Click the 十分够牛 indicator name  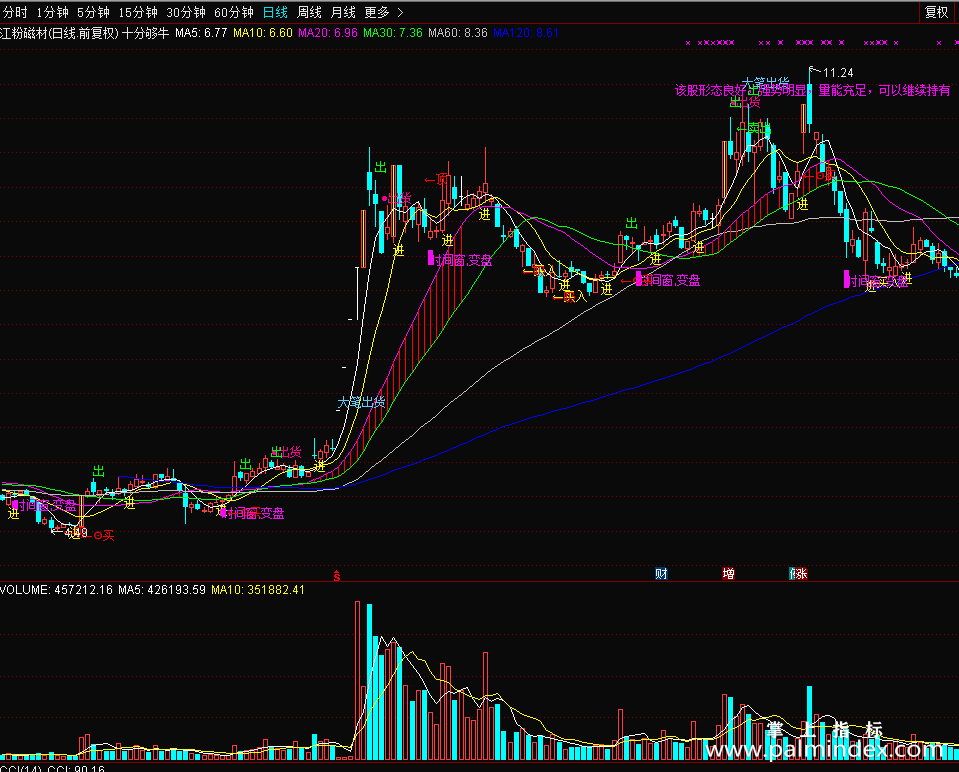[x=146, y=33]
